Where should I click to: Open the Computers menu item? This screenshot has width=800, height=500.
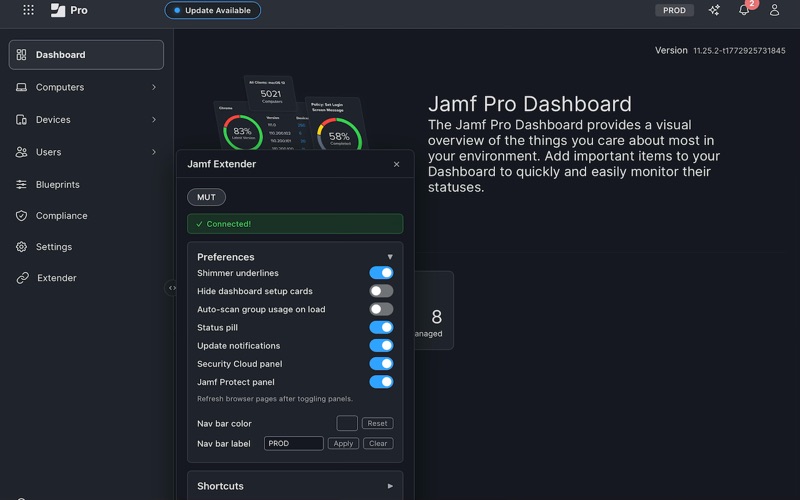86,87
